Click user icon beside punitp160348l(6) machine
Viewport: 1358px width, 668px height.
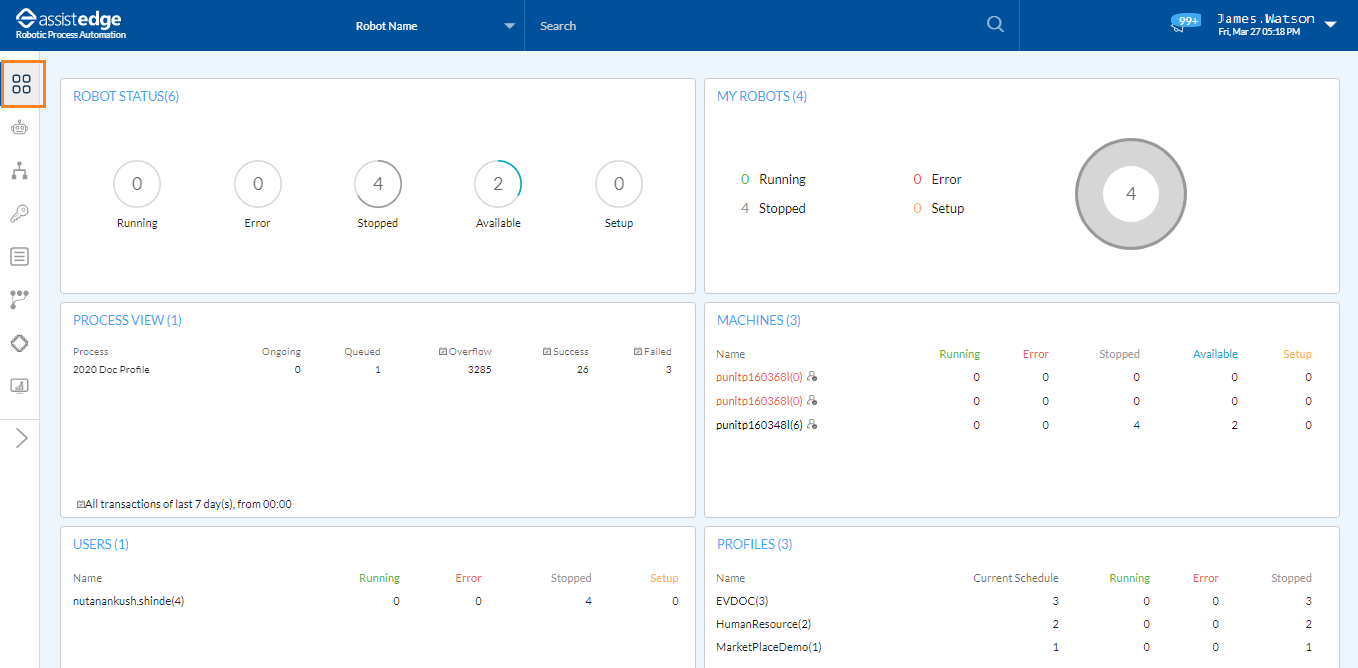(813, 425)
